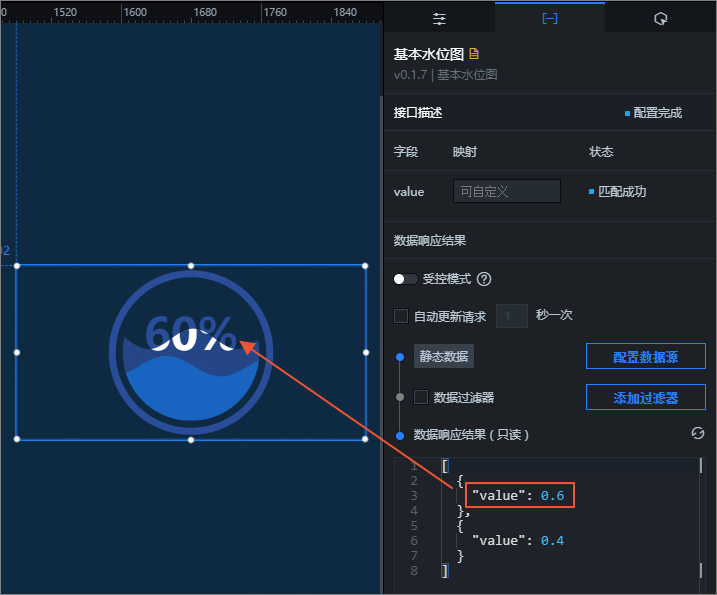Click the 数据响应结果（只读）label
717x595 pixels.
click(471, 434)
